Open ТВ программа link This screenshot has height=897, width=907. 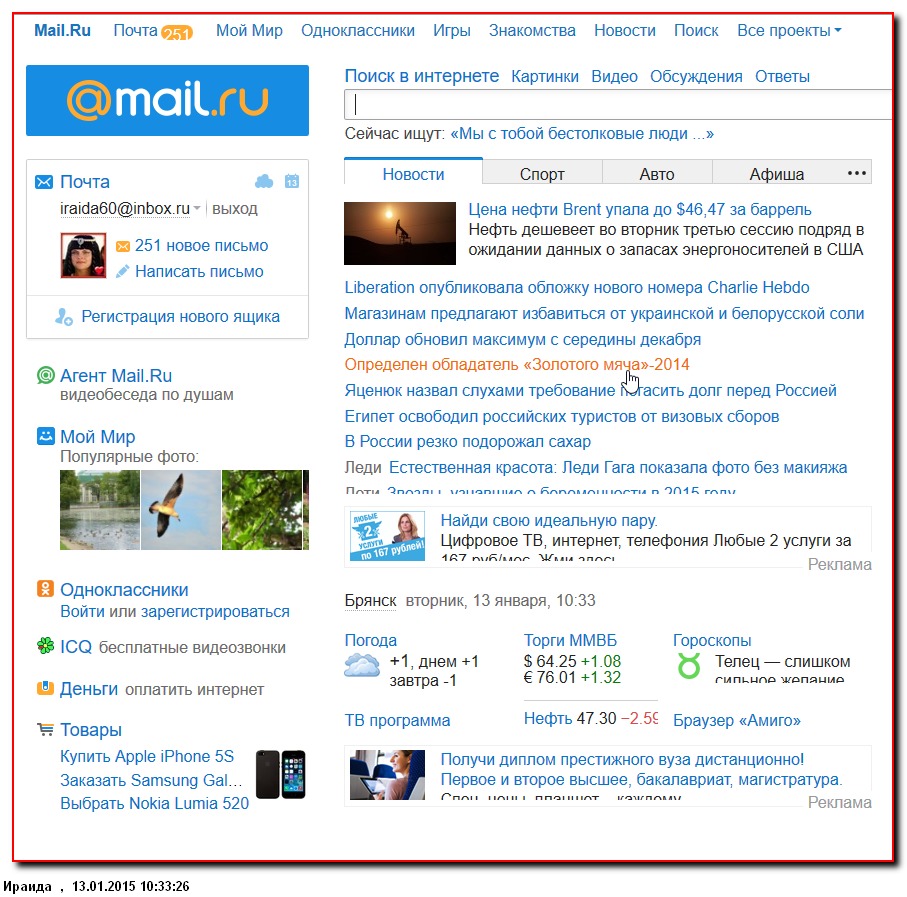pyautogui.click(x=397, y=720)
